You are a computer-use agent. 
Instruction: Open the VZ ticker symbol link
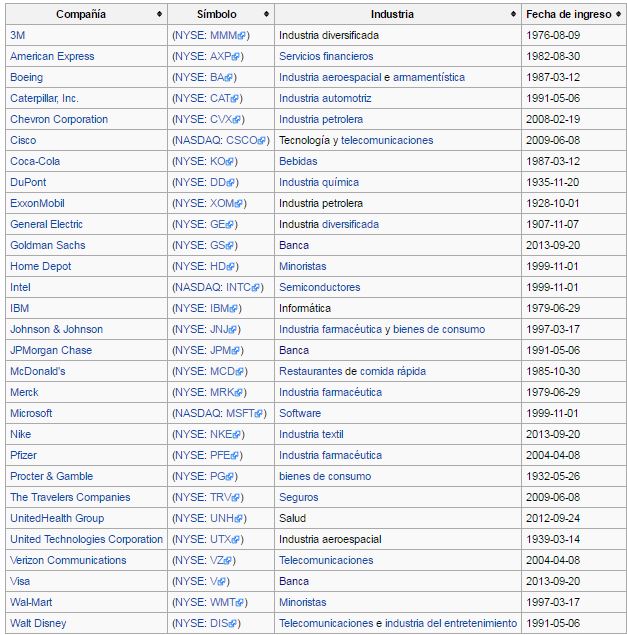point(217,560)
